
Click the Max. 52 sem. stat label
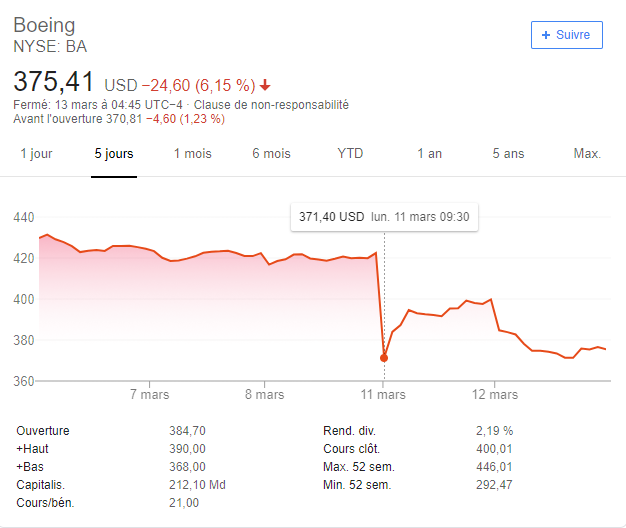point(359,467)
